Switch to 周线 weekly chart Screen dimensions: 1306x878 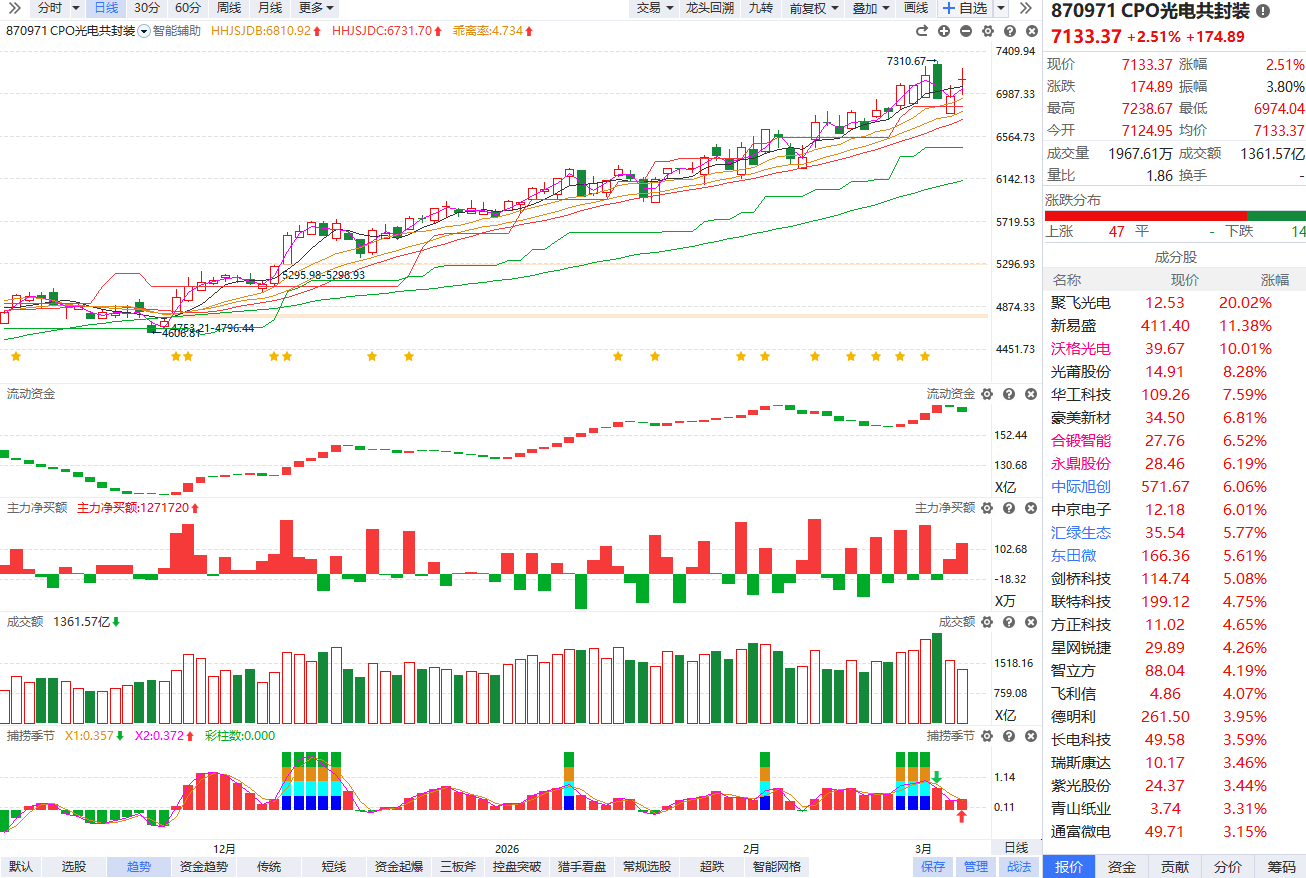coord(229,8)
